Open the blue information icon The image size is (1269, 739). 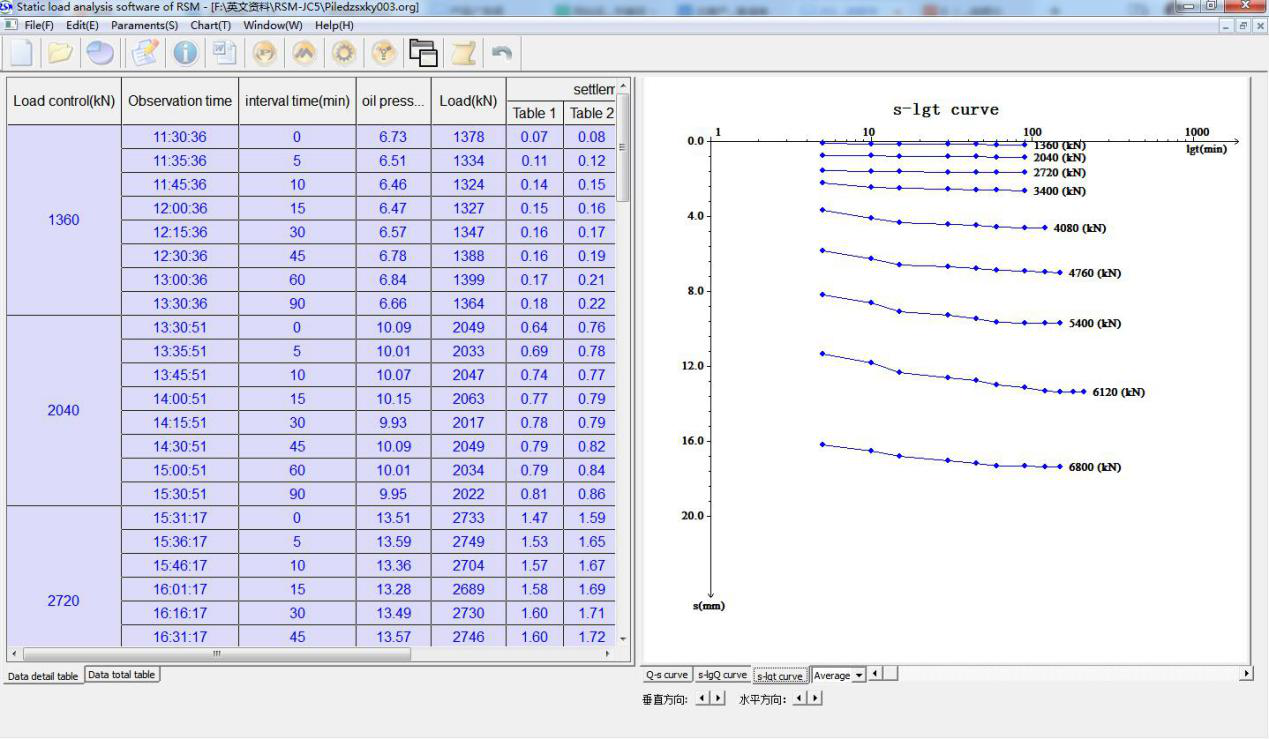pos(185,53)
